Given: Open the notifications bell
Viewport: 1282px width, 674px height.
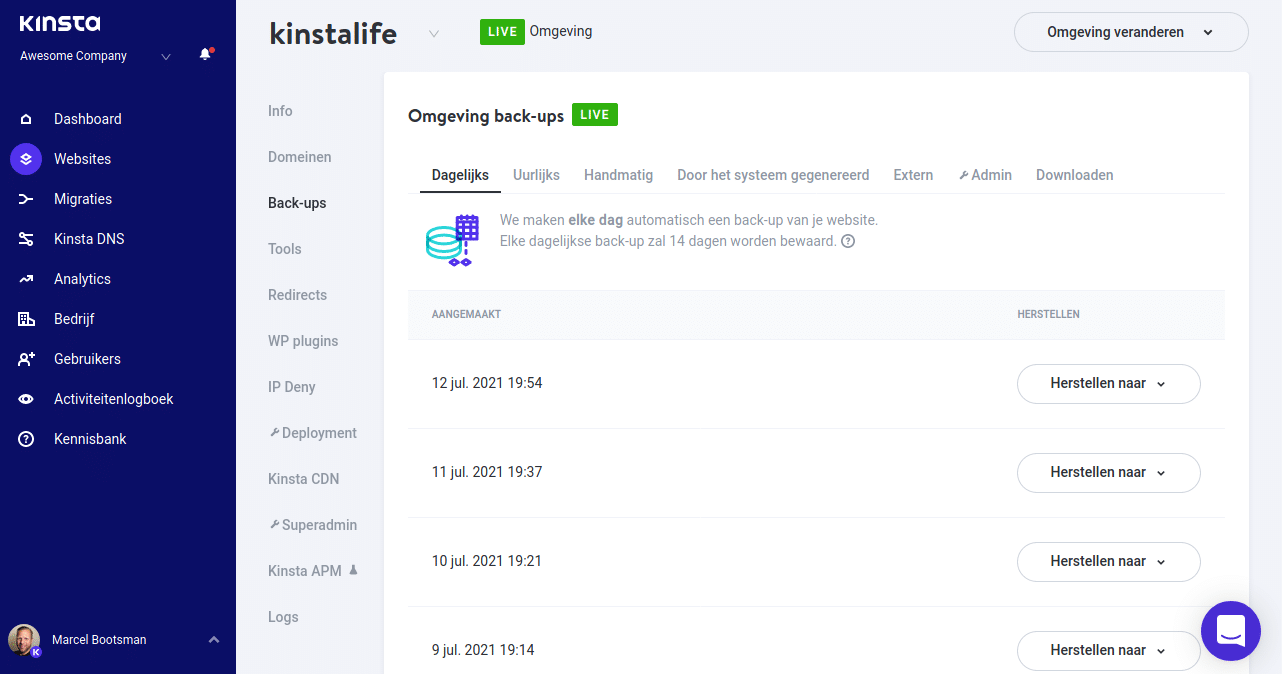Looking at the screenshot, I should pos(206,55).
